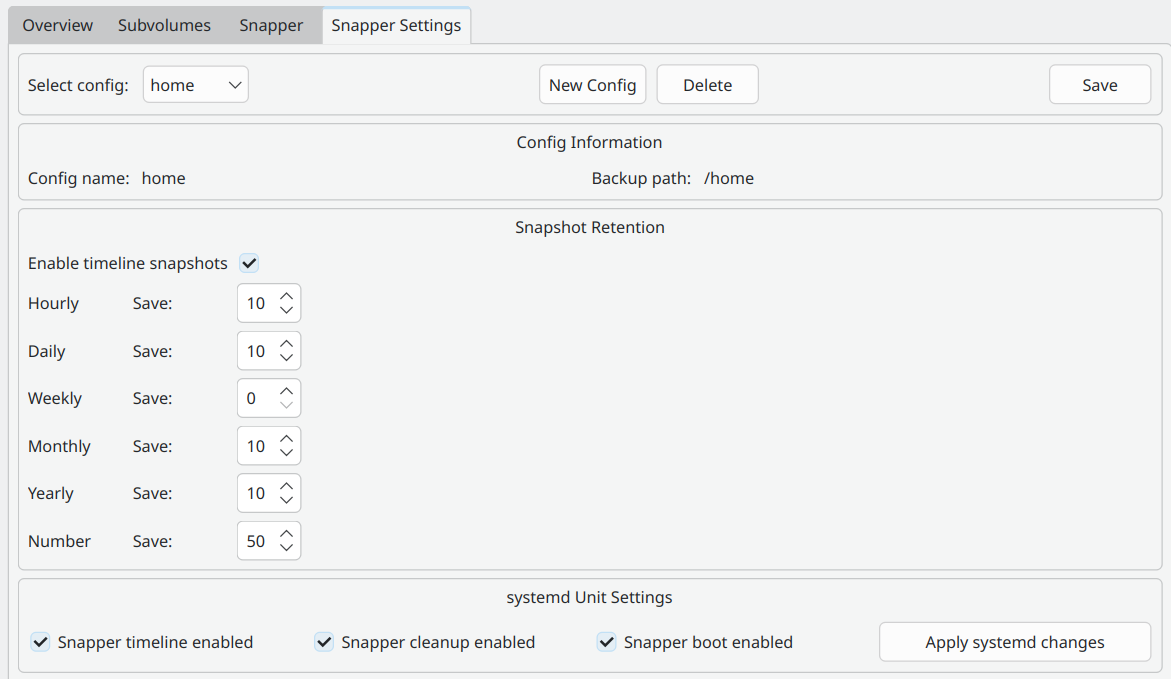Screen dimensions: 1171x679
Task: Disable Snapper boot enabled
Action: (x=607, y=641)
